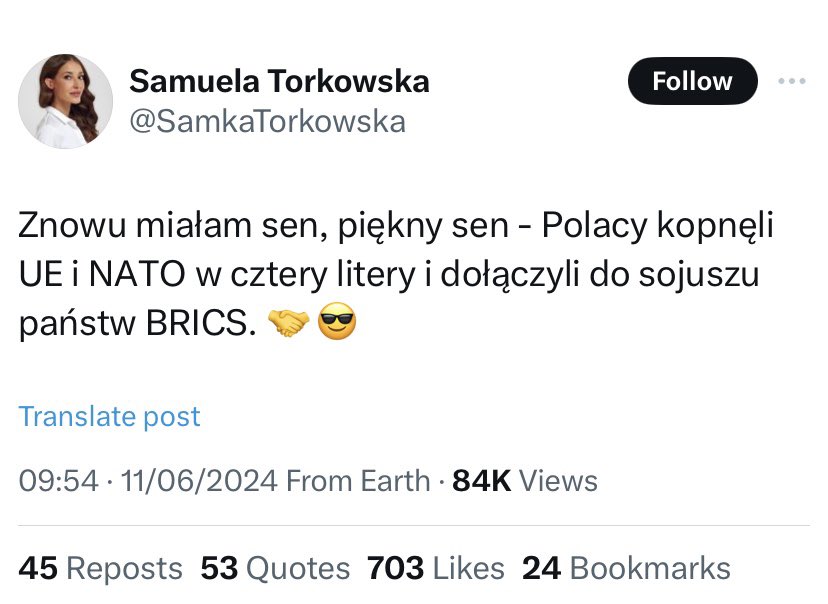
Task: Click the handshake emoji in the post
Action: 289,324
